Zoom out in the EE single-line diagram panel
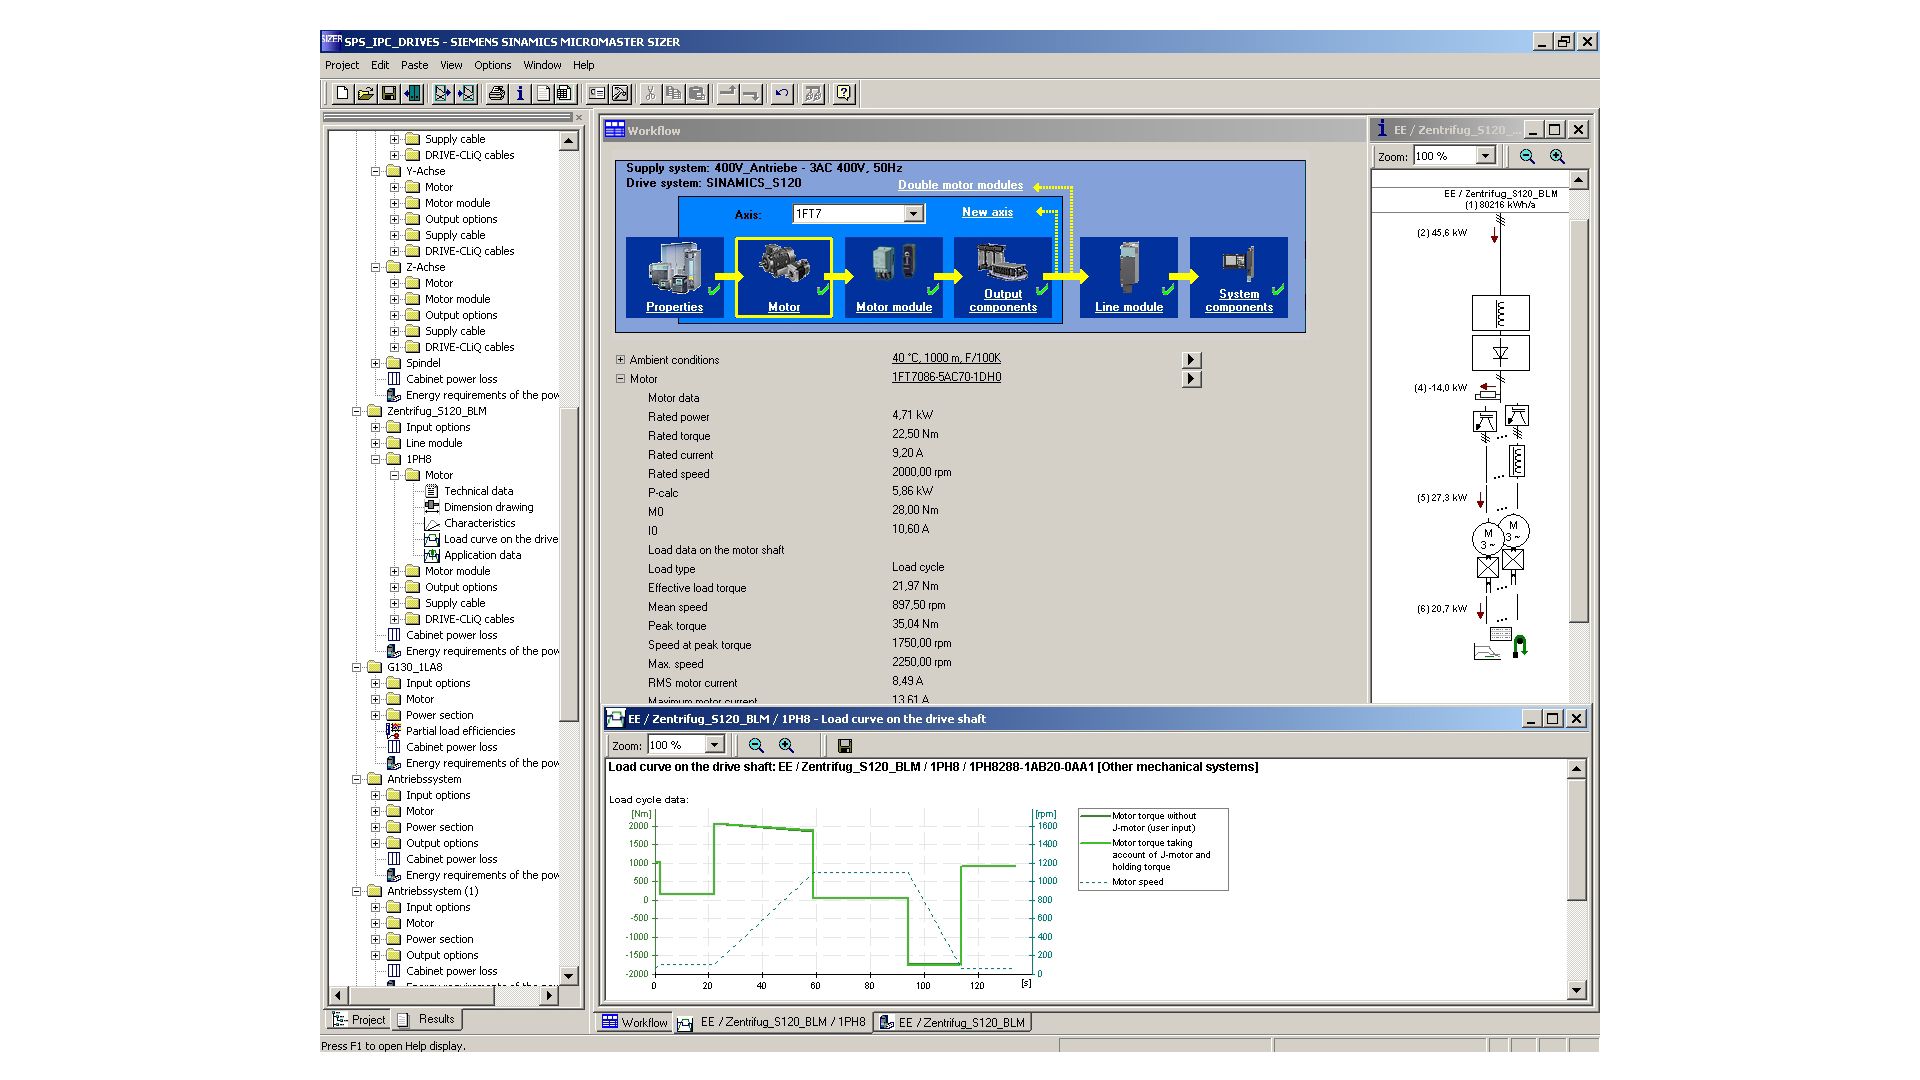This screenshot has height=1080, width=1920. click(1527, 156)
